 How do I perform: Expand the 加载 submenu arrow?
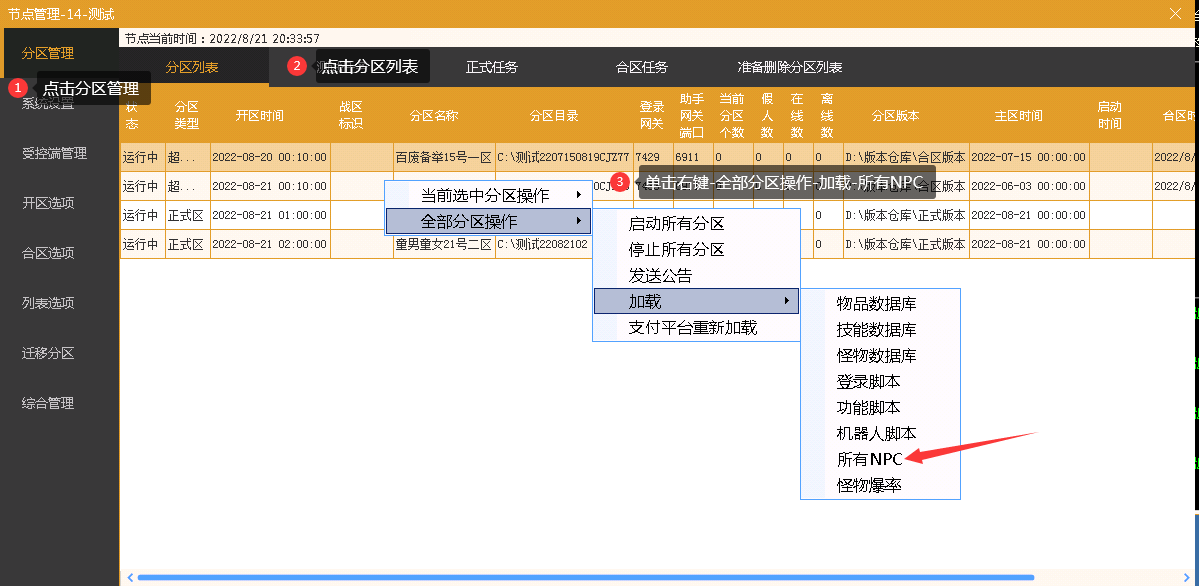coord(786,302)
